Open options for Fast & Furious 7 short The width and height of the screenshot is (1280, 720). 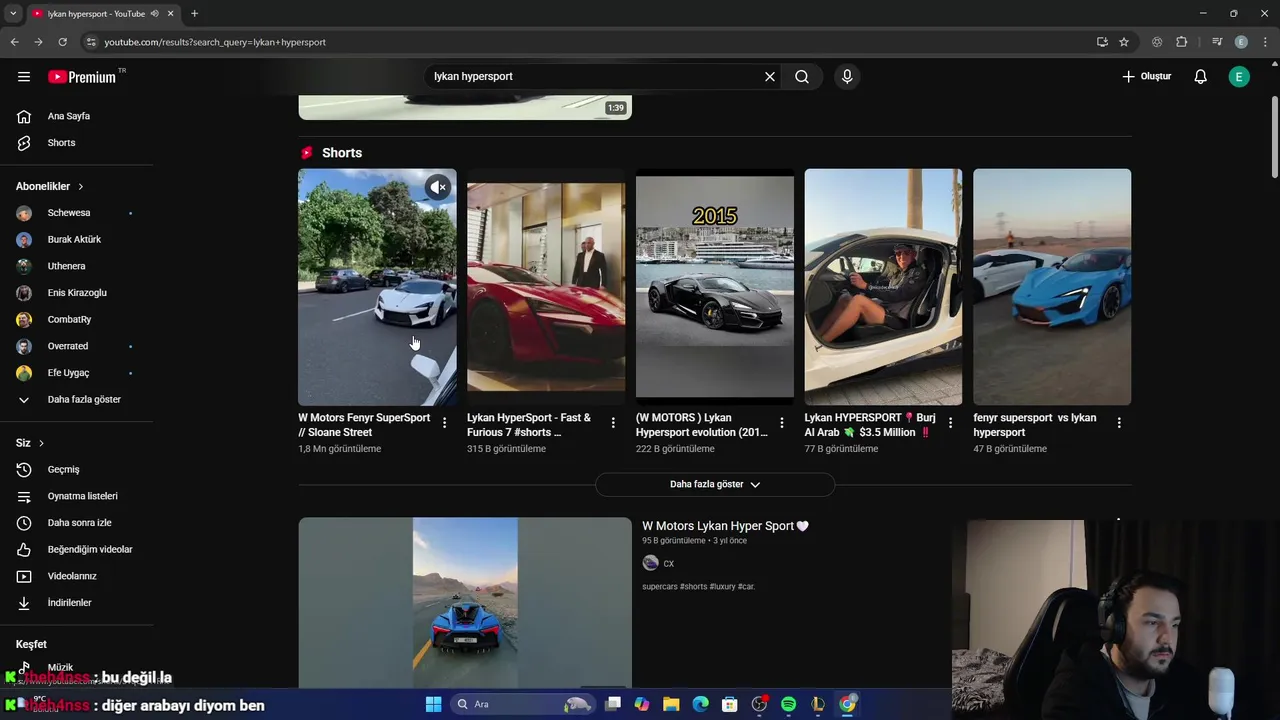click(613, 423)
